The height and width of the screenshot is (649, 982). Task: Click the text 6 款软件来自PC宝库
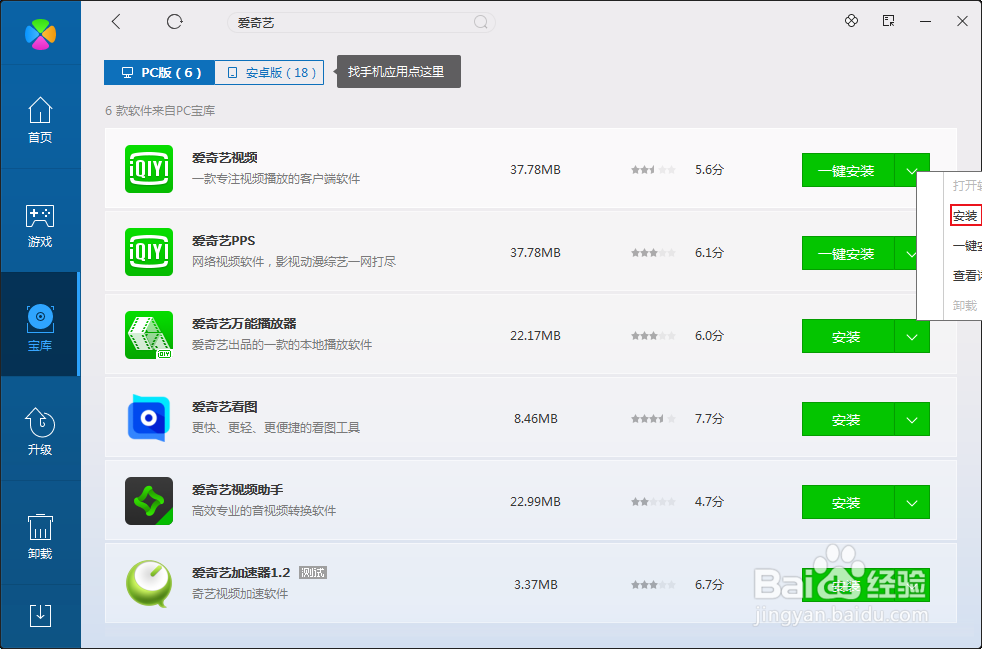(x=160, y=111)
